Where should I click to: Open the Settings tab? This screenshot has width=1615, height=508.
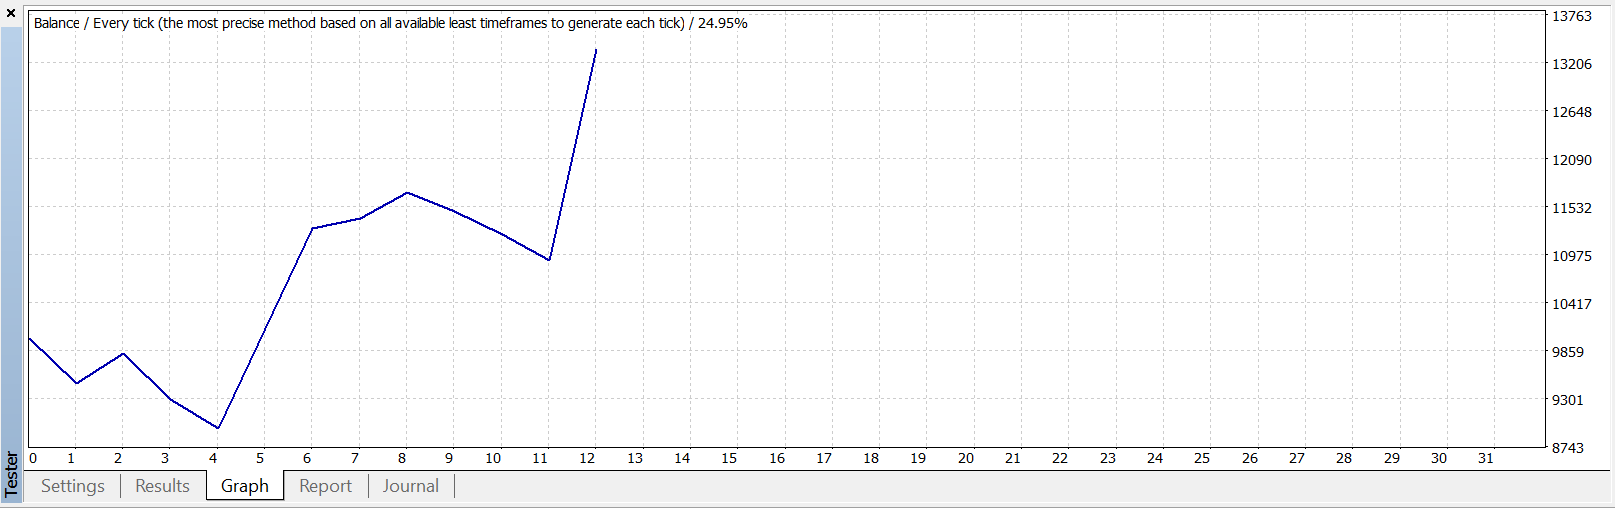click(73, 486)
